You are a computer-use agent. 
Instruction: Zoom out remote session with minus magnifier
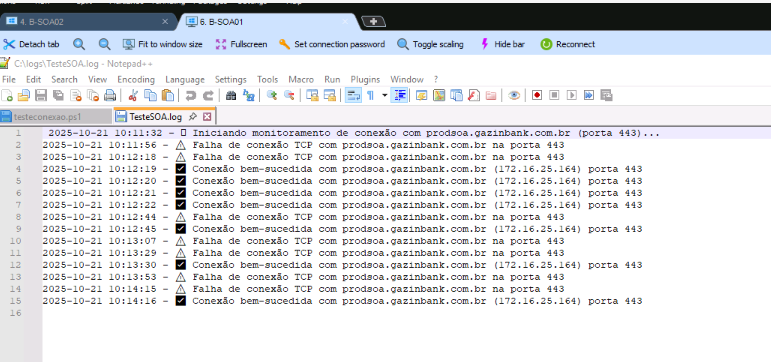(105, 44)
